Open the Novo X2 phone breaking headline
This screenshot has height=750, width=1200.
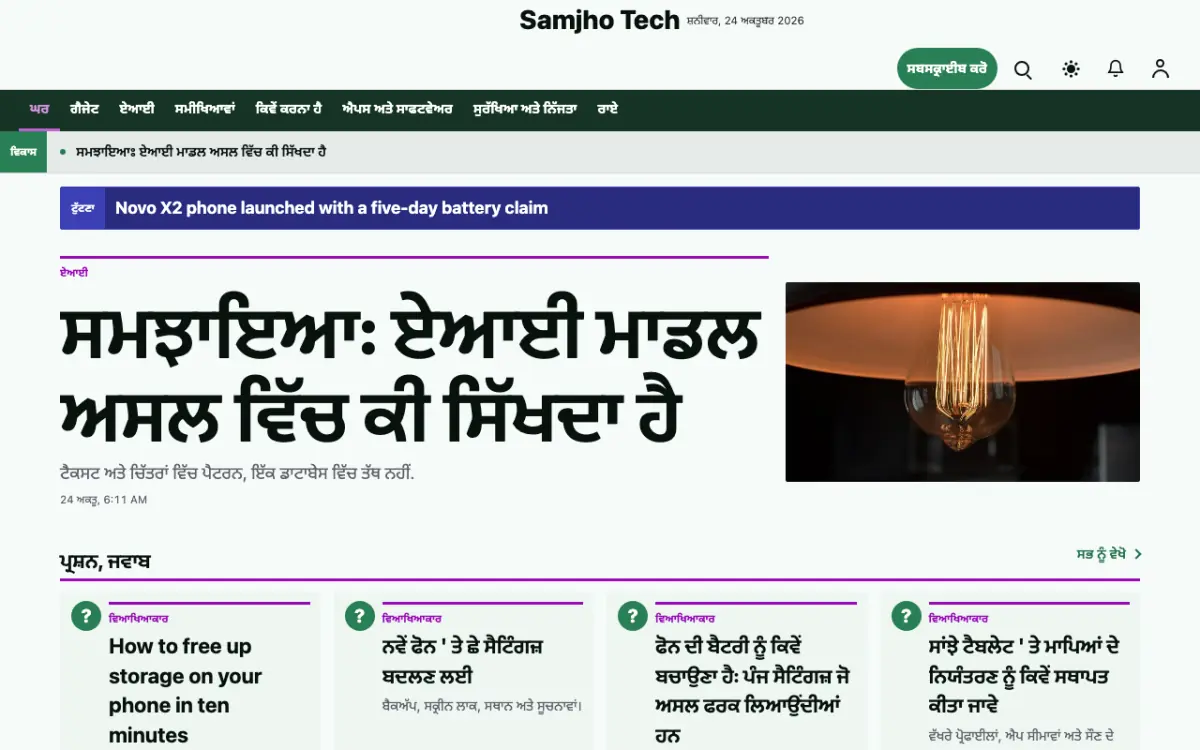(x=331, y=208)
